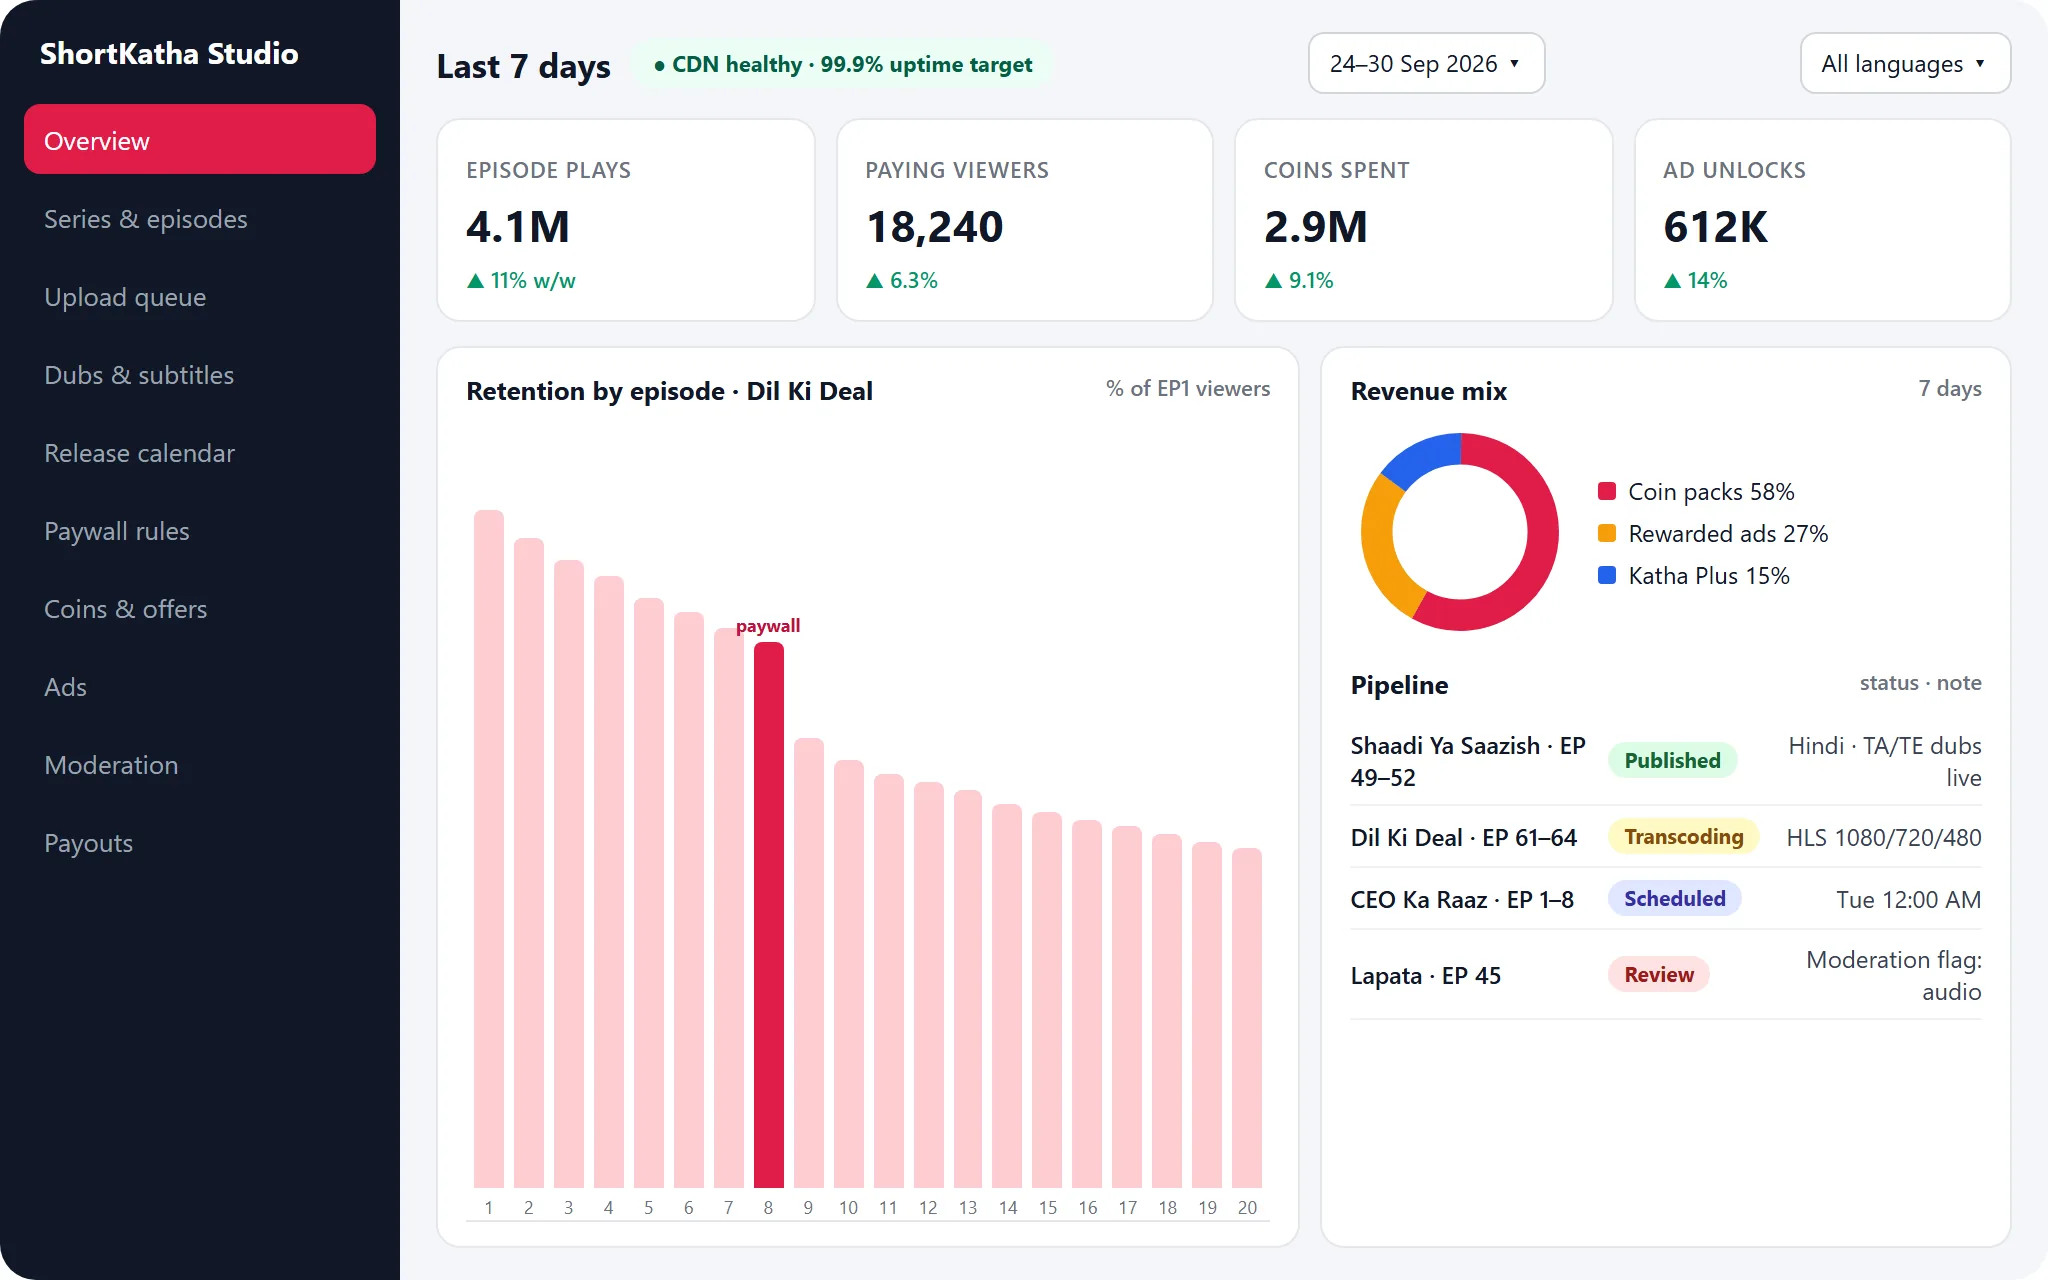
Task: Click the CDN healthy status badge
Action: [842, 64]
